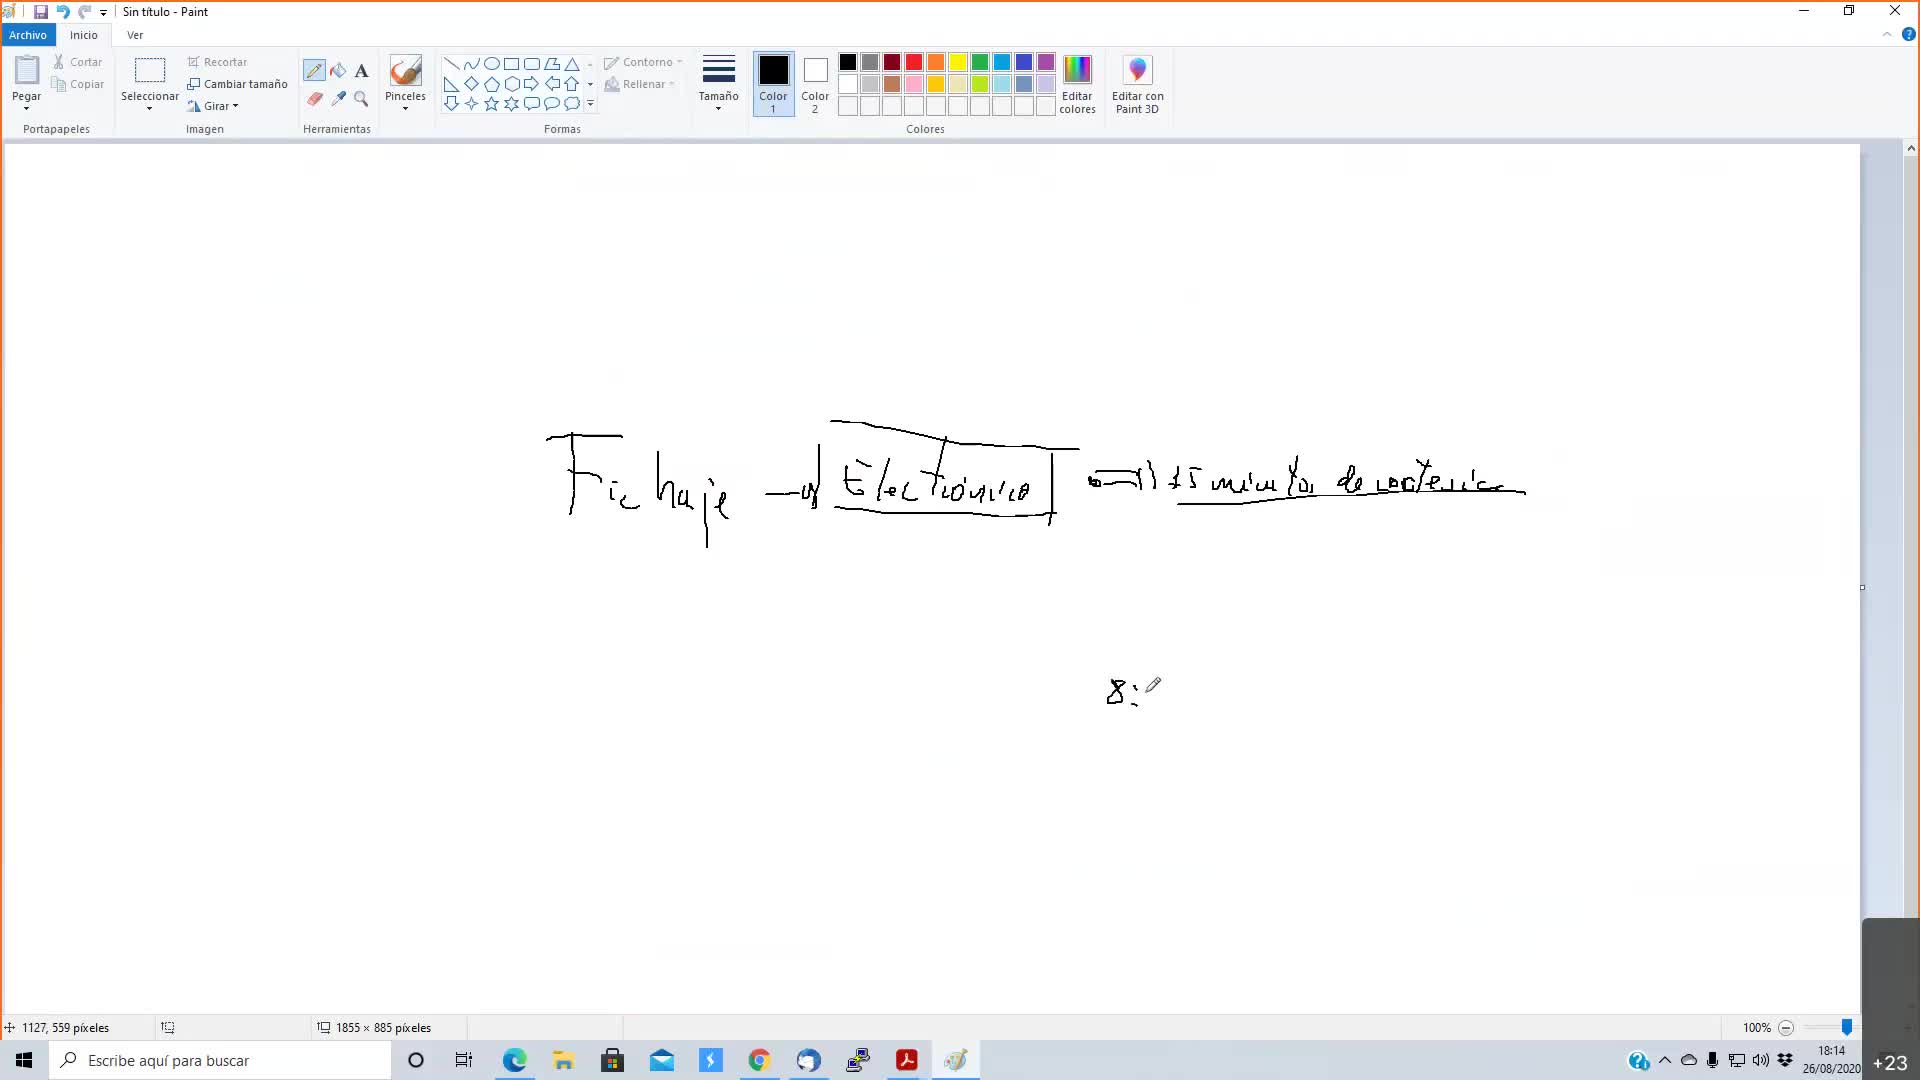Choose the Right arrow shape

pos(531,84)
